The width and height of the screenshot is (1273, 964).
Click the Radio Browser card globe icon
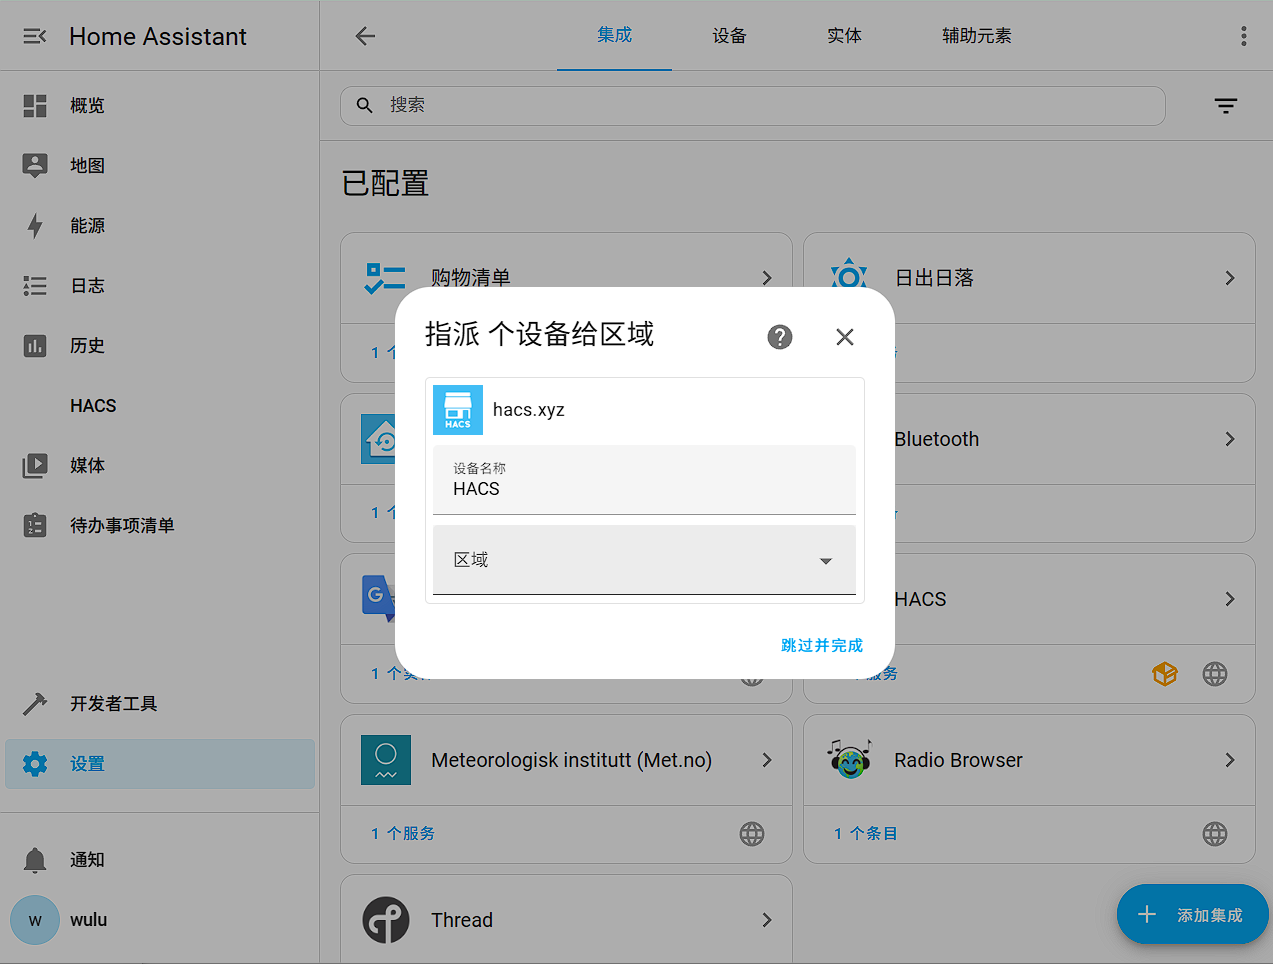coord(1215,834)
